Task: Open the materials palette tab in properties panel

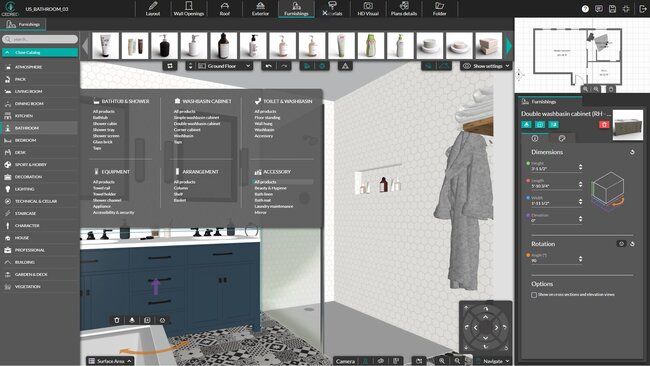Action: tap(562, 138)
